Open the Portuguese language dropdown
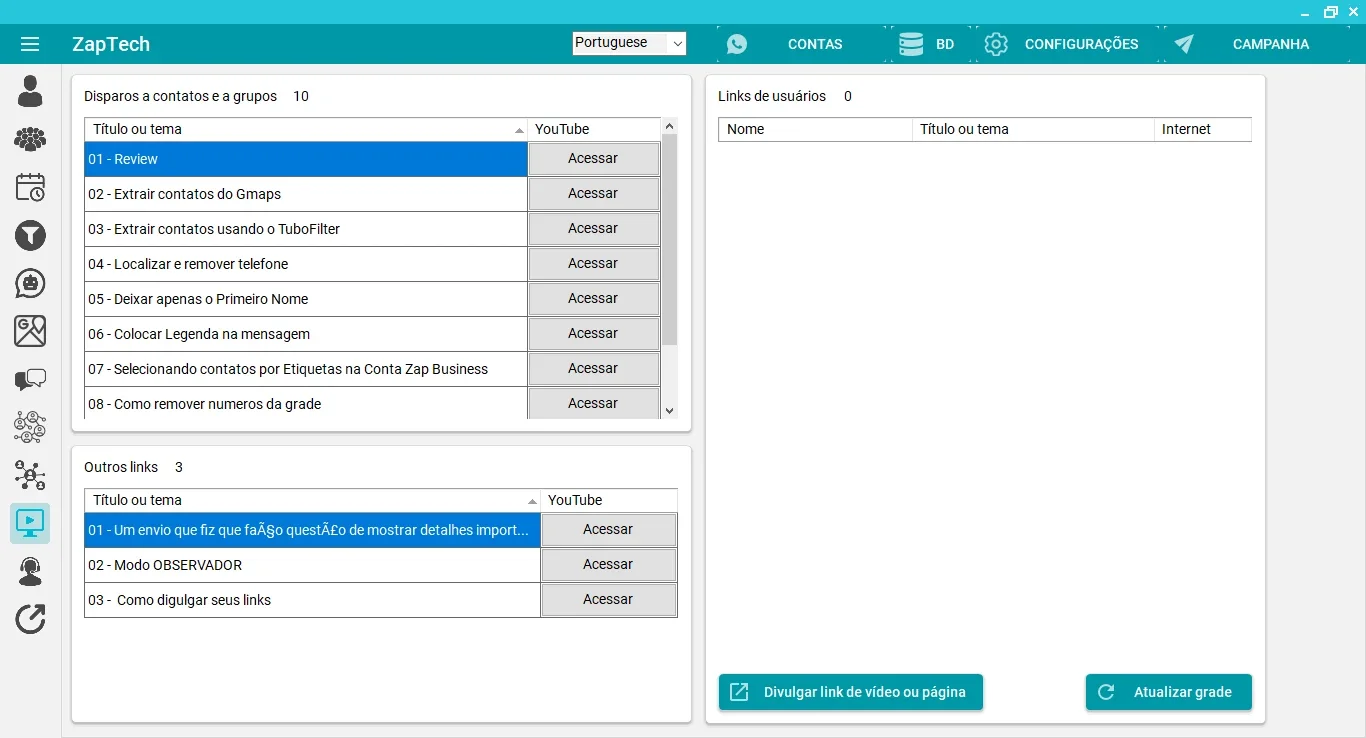 pyautogui.click(x=629, y=43)
